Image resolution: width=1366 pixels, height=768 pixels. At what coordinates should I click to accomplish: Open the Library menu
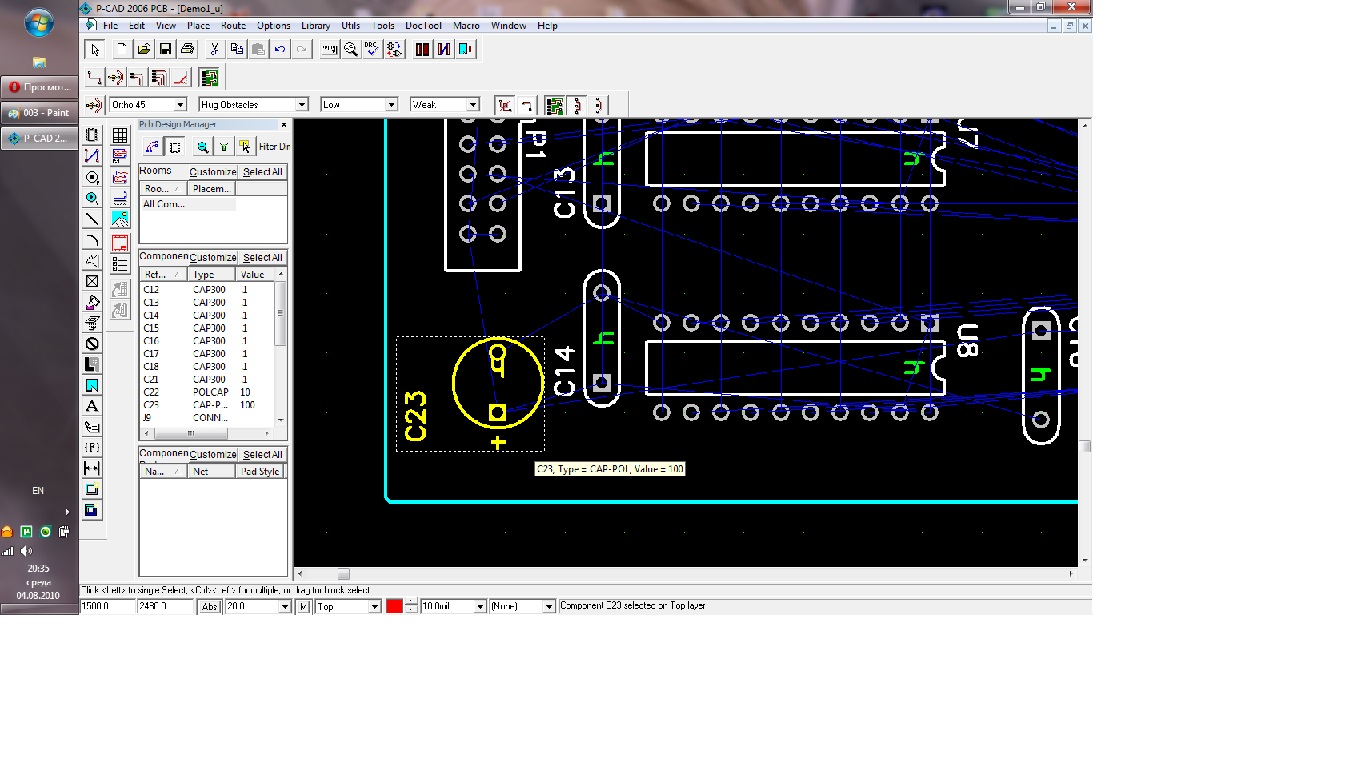click(x=315, y=26)
